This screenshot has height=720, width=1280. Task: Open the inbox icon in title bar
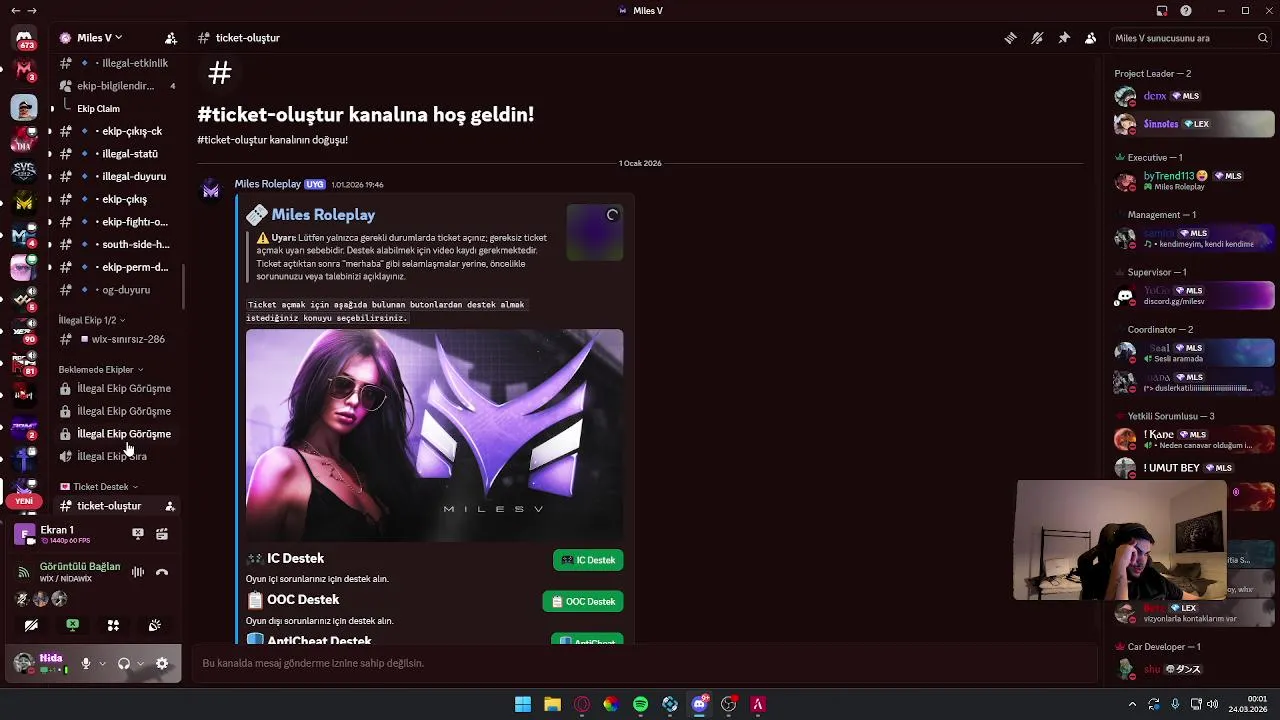(1162, 11)
